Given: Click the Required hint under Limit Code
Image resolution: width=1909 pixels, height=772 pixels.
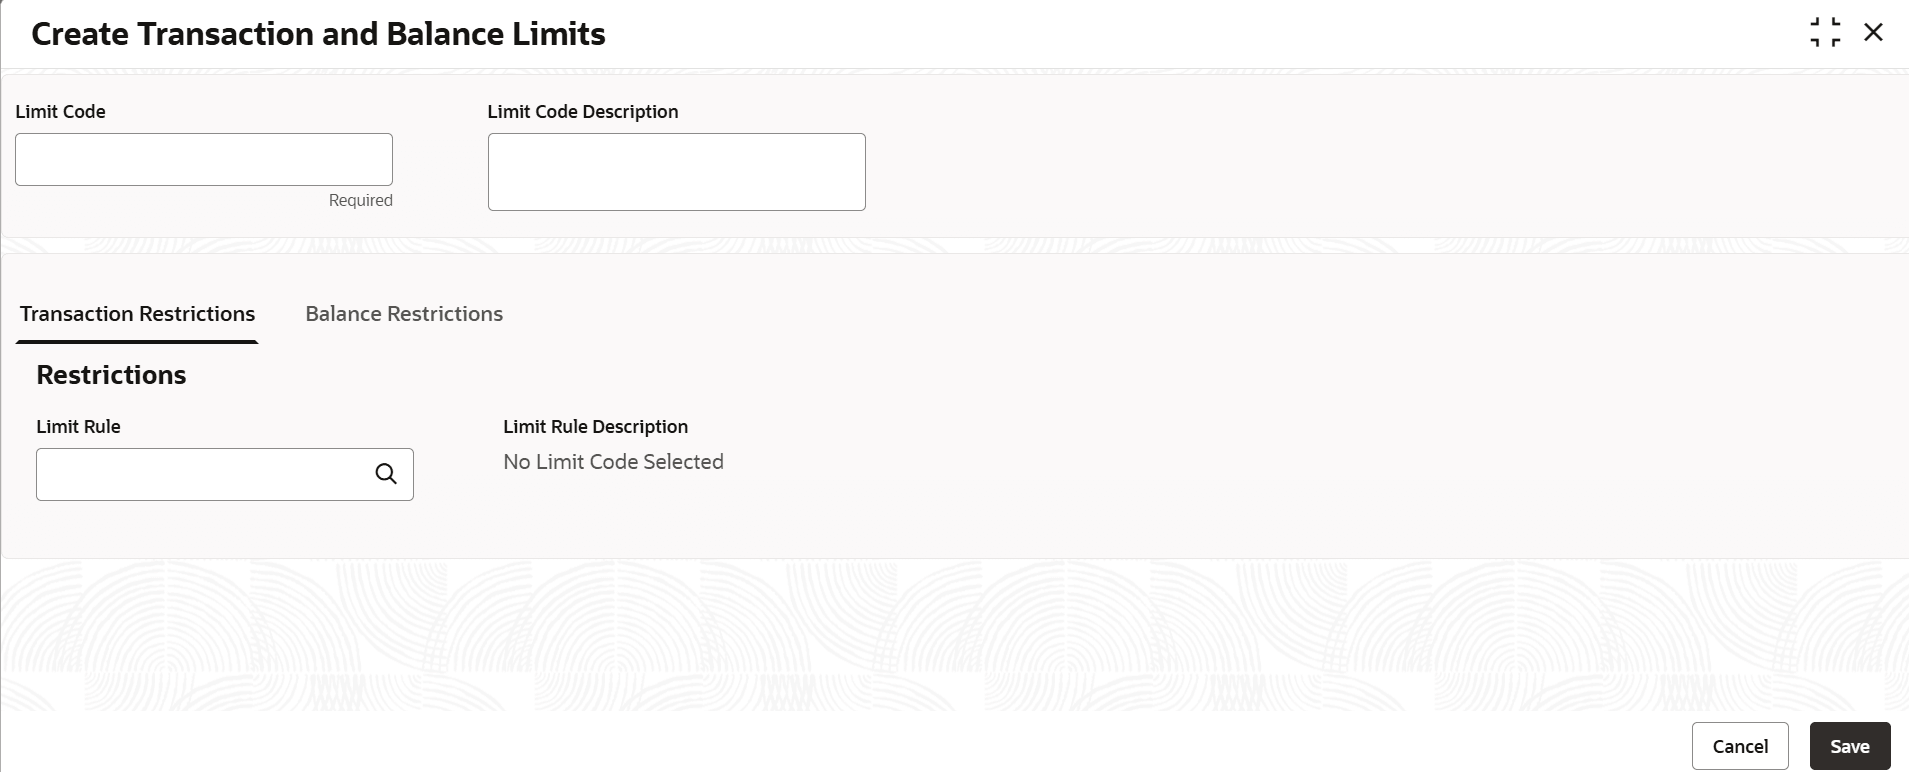Looking at the screenshot, I should pos(360,200).
